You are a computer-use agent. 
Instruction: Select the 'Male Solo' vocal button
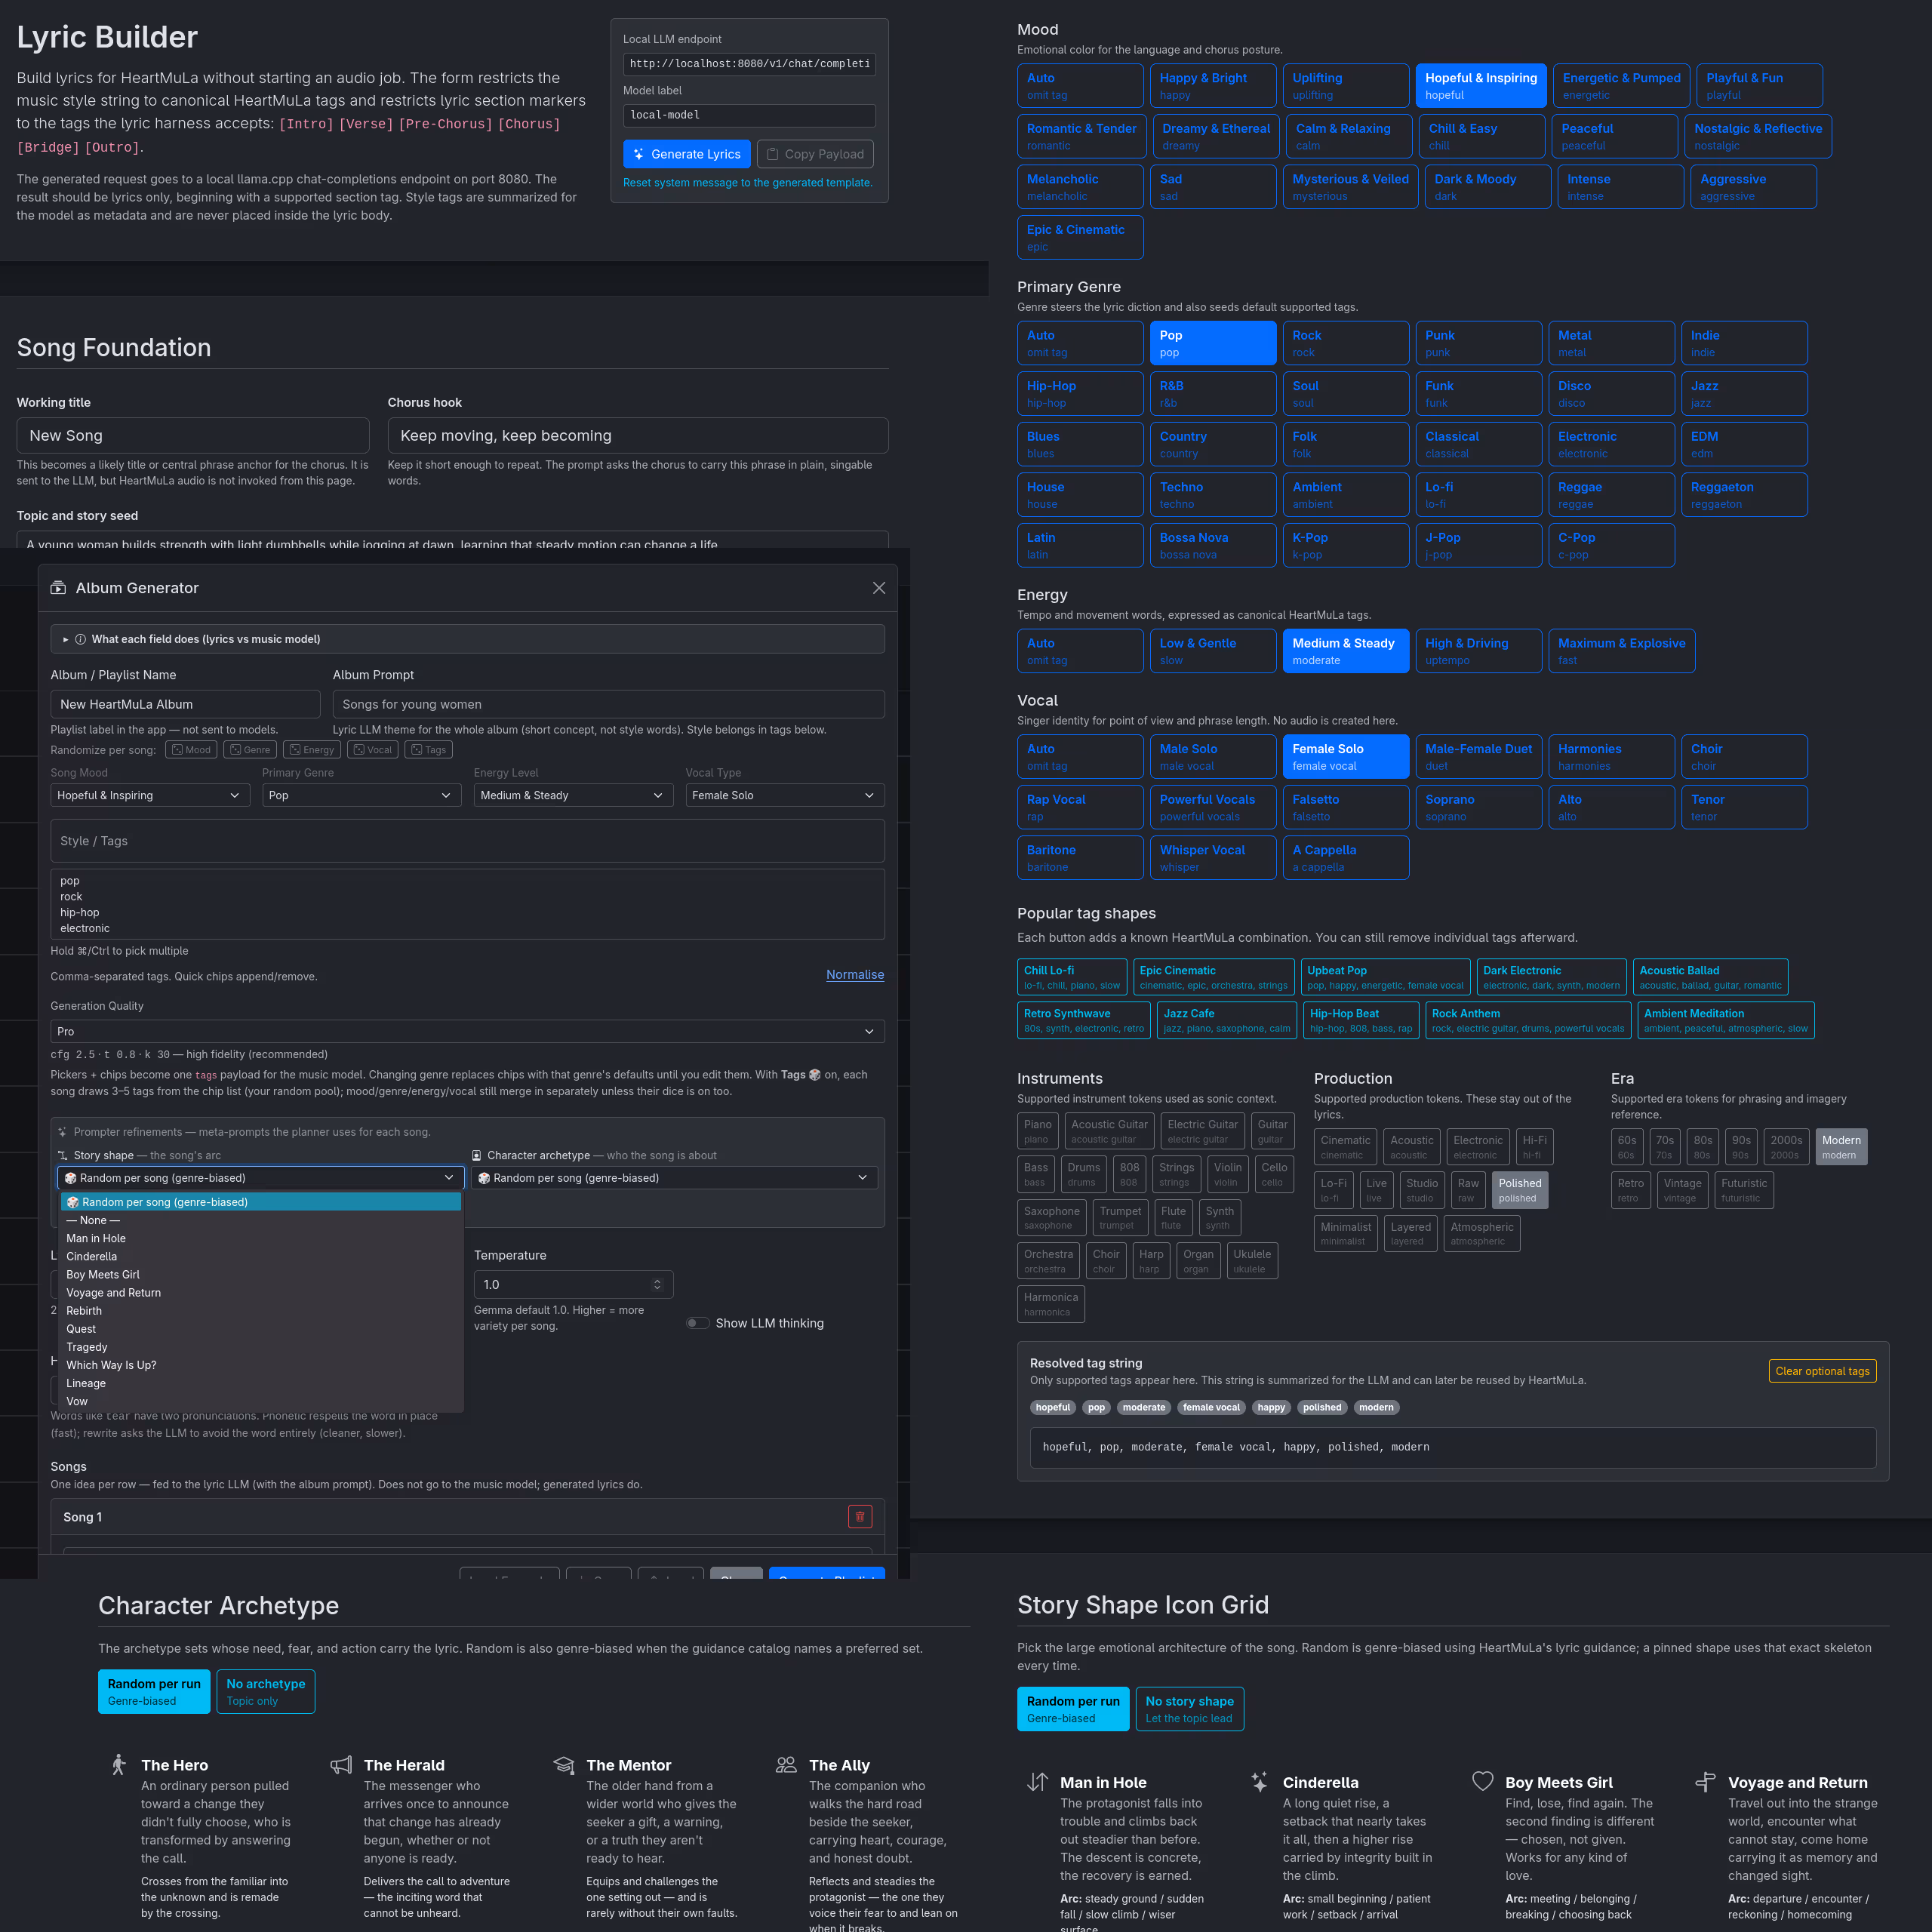click(x=1212, y=756)
